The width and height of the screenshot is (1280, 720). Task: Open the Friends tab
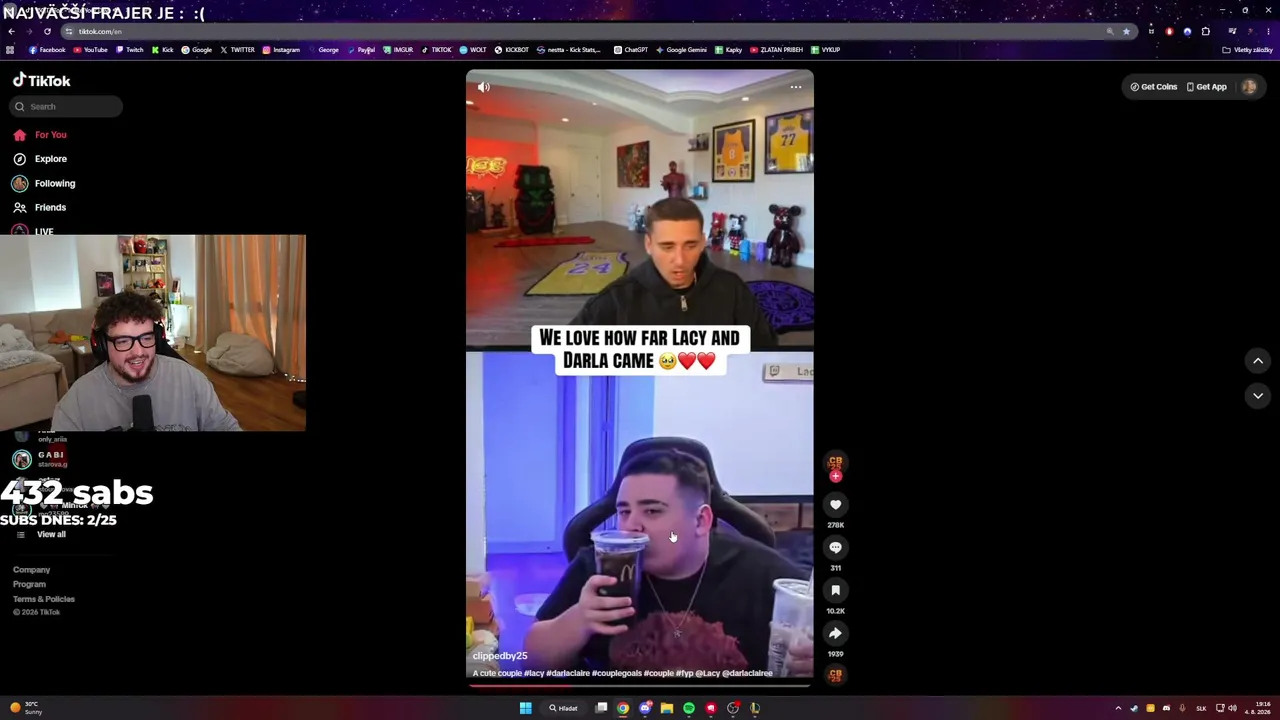click(39, 208)
